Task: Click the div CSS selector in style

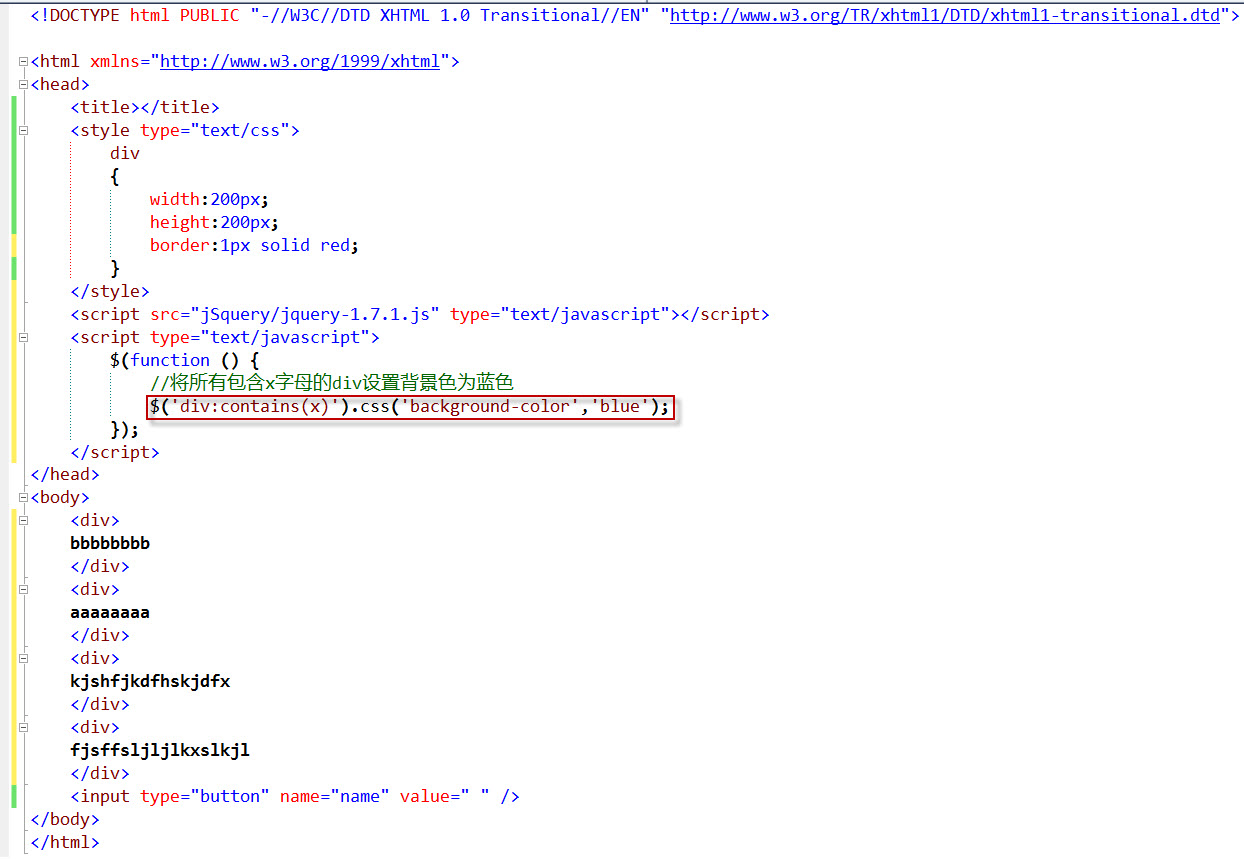Action: point(125,153)
